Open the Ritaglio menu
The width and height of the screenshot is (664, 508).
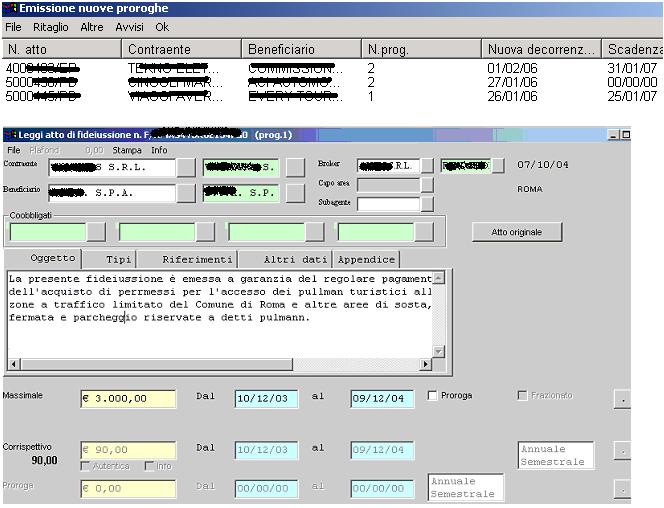click(51, 27)
